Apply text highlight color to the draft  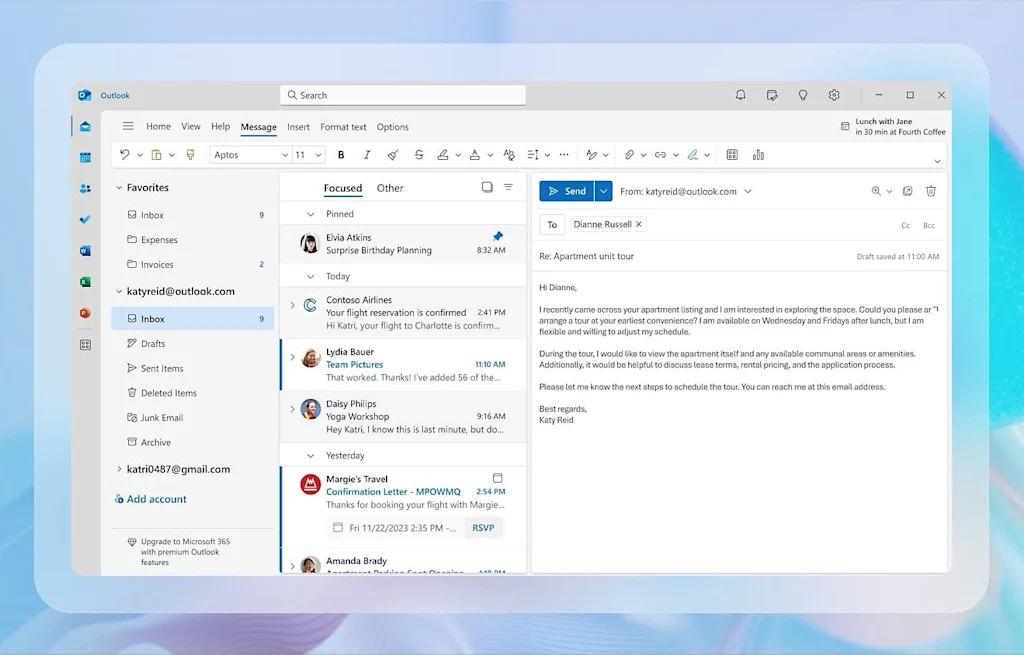point(444,155)
